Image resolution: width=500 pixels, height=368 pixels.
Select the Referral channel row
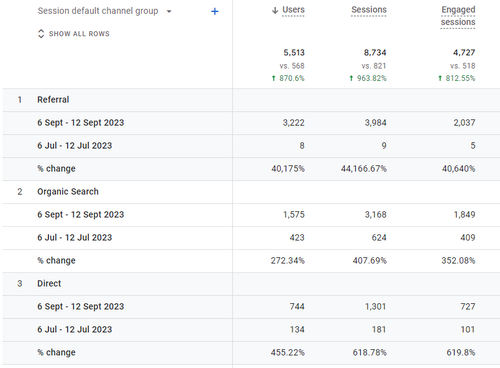[251, 100]
